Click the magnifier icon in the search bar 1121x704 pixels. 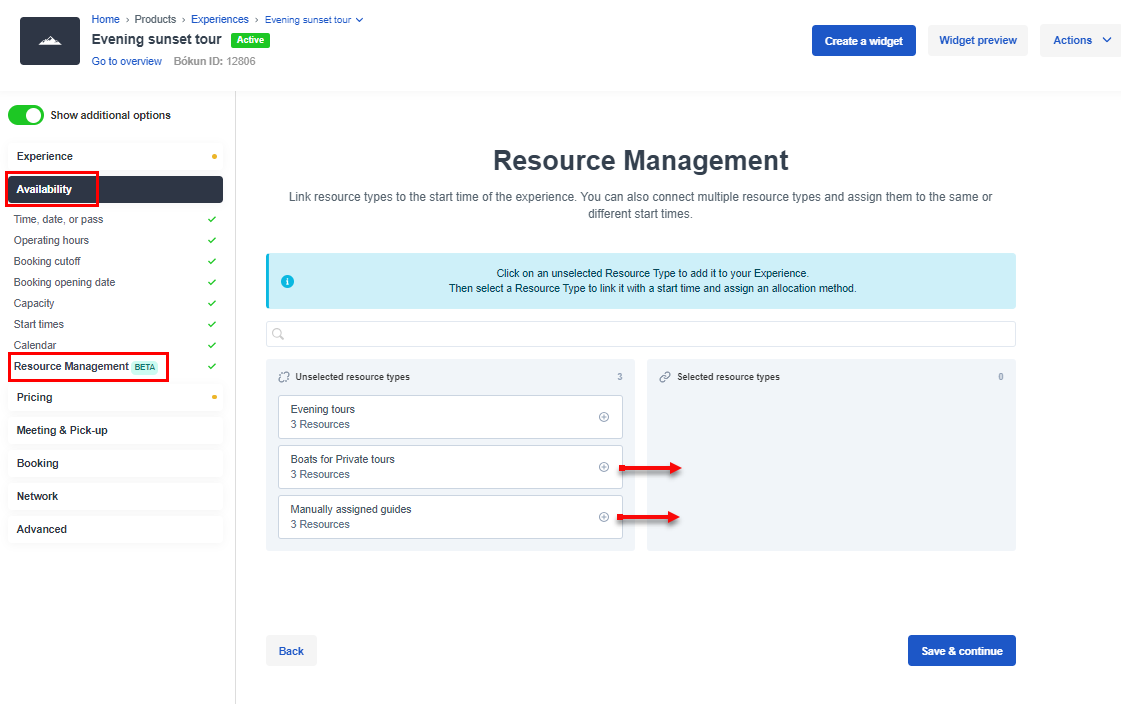point(278,333)
